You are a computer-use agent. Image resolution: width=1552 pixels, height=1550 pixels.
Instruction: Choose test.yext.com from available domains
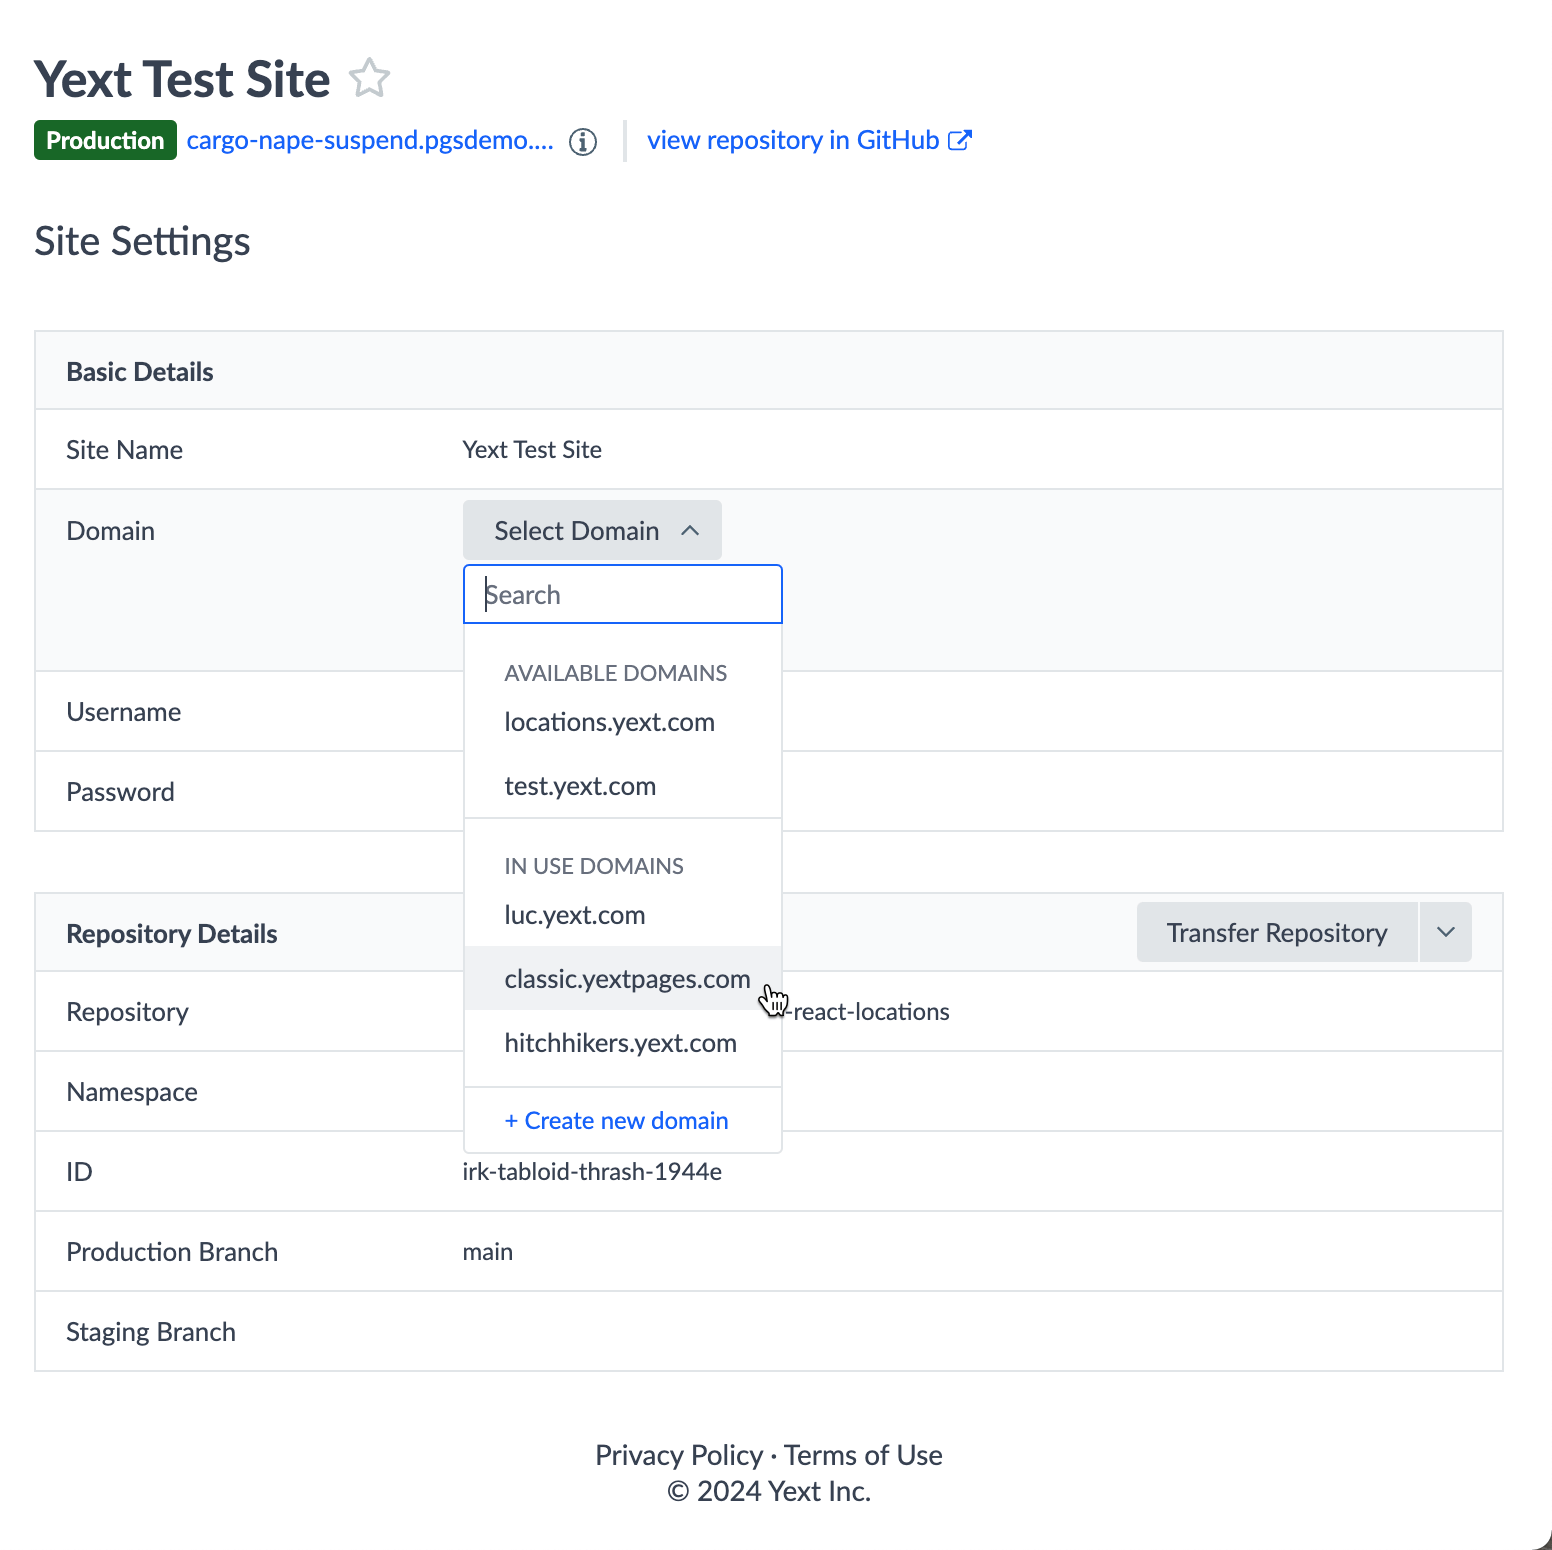coord(622,786)
